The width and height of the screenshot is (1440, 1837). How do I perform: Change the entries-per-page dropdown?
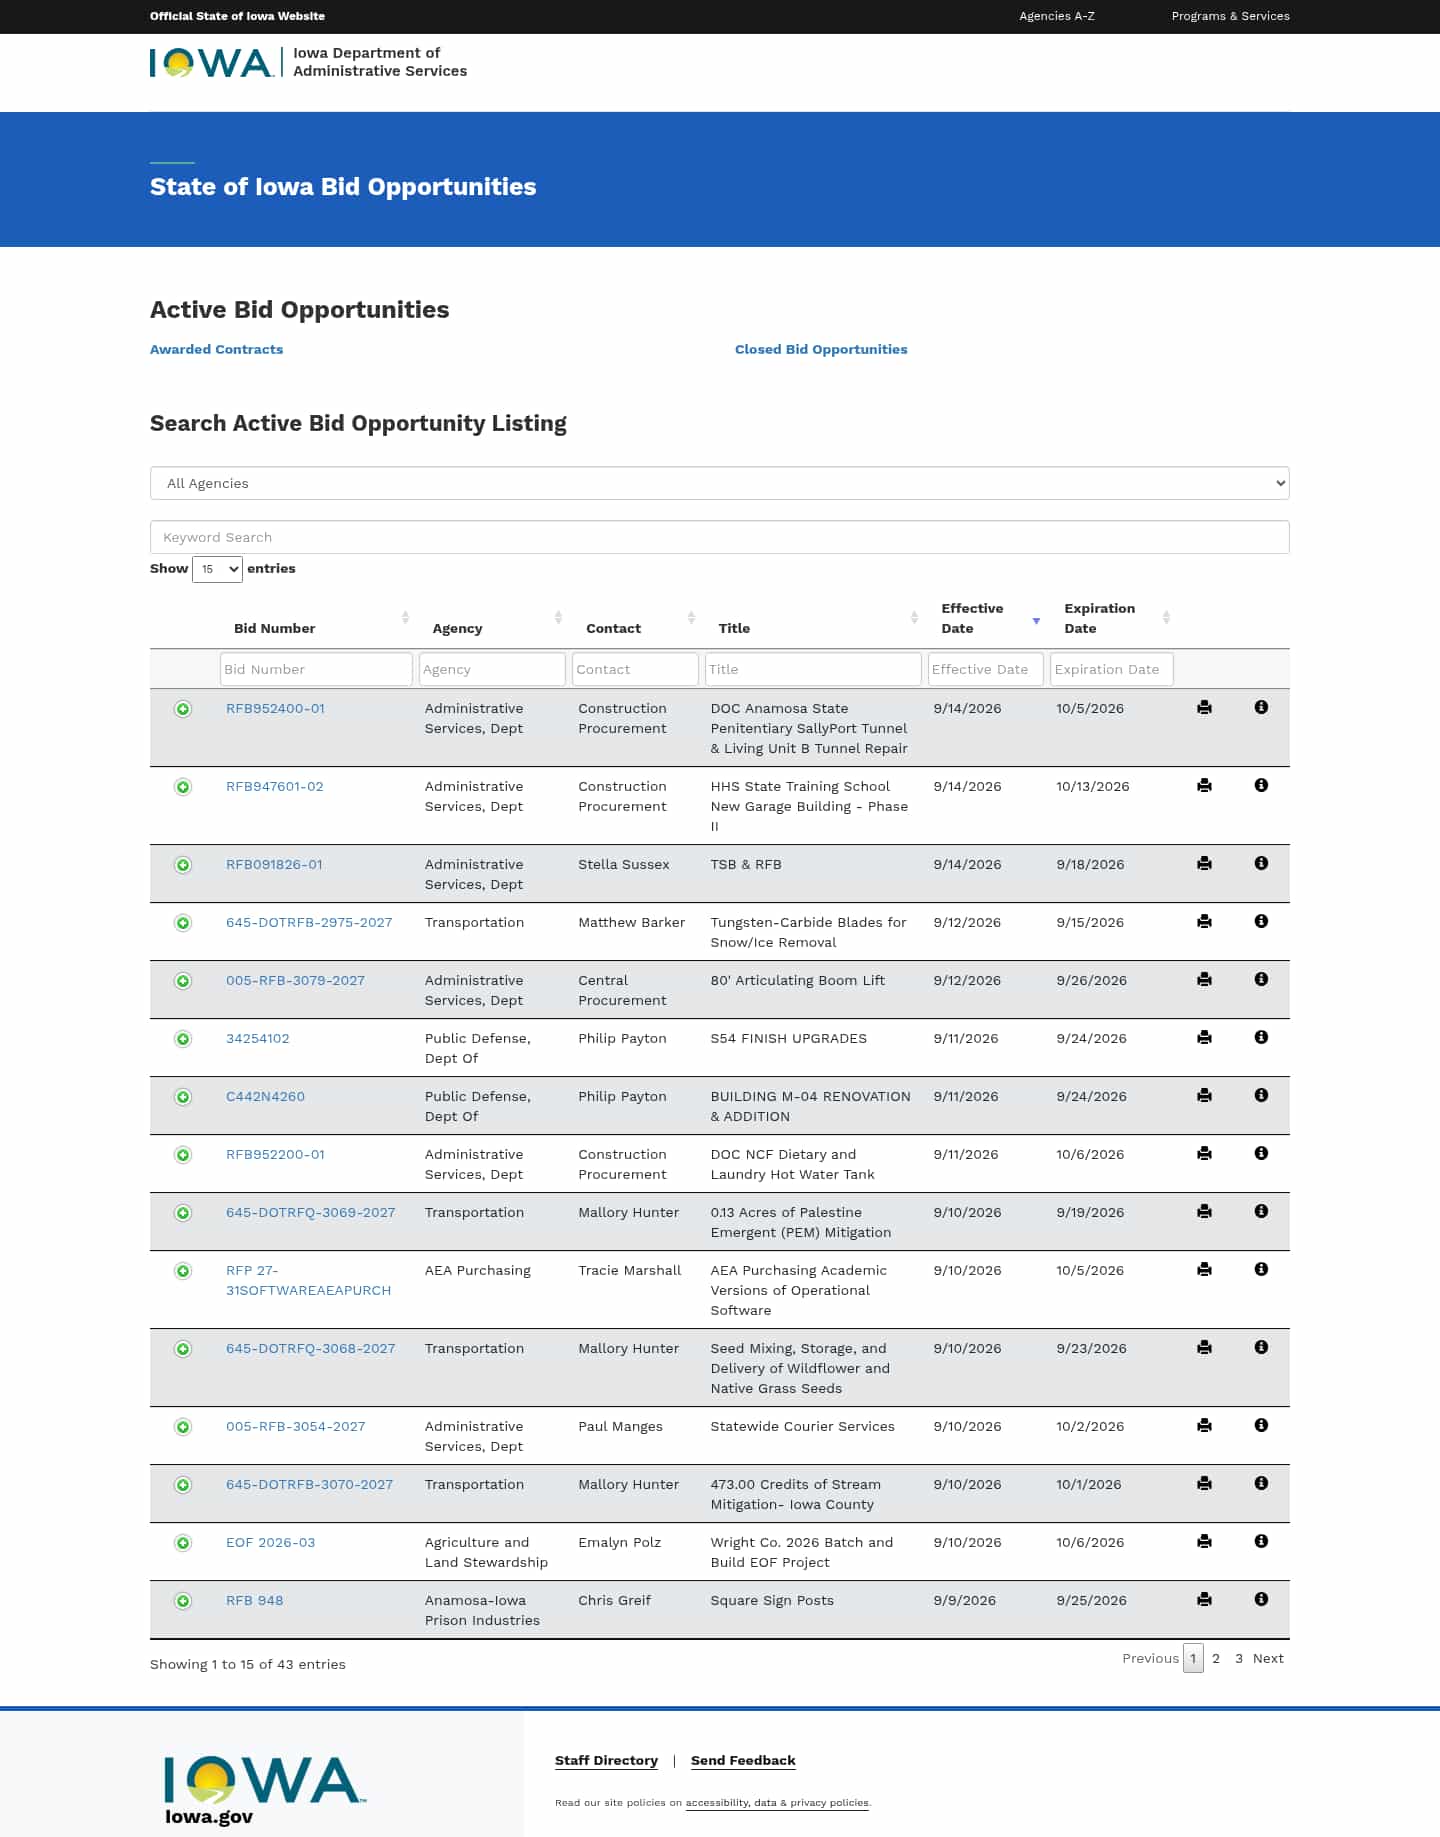click(217, 569)
